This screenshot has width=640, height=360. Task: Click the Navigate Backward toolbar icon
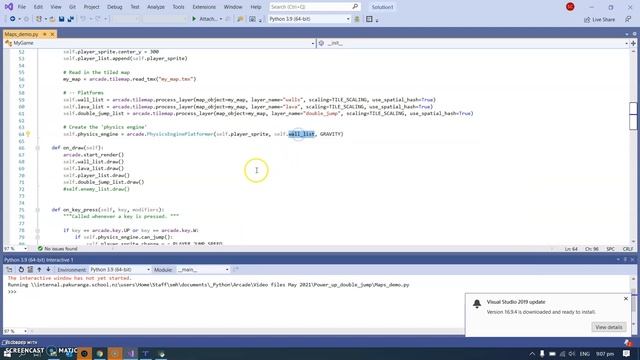(x=12, y=19)
